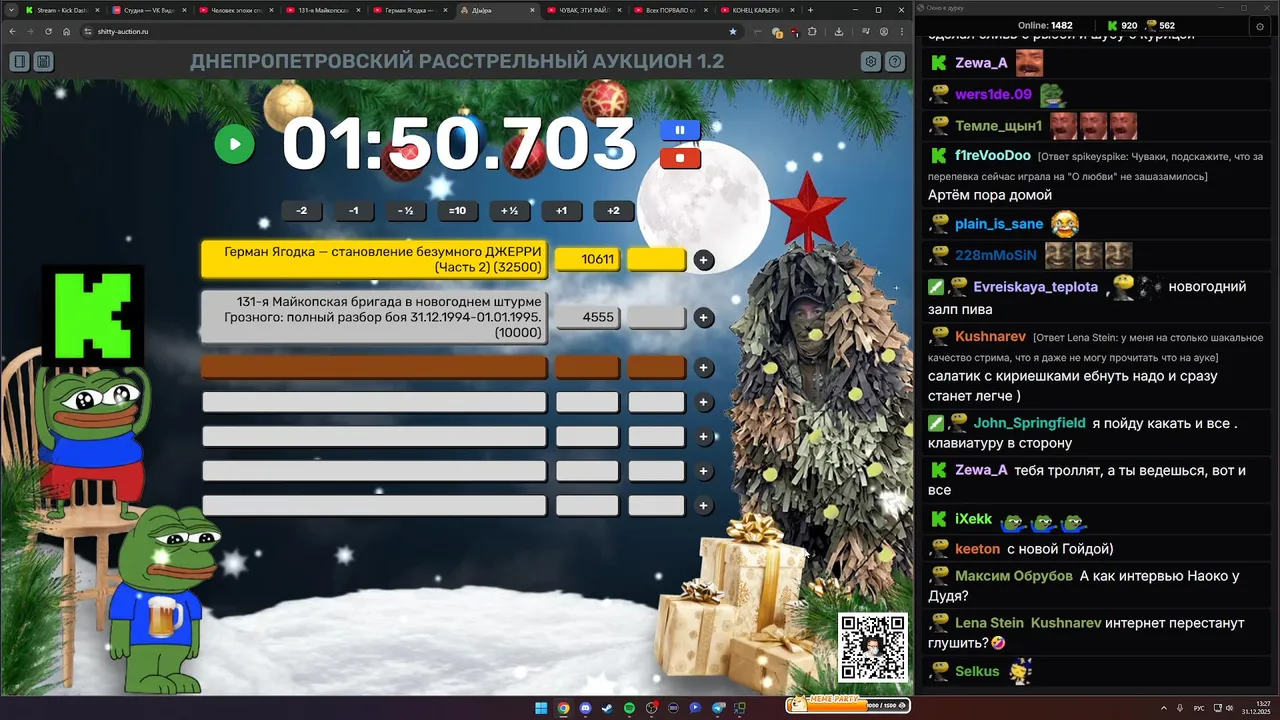Open Windows Start menu
Screen dimensions: 1280x720
[541, 708]
